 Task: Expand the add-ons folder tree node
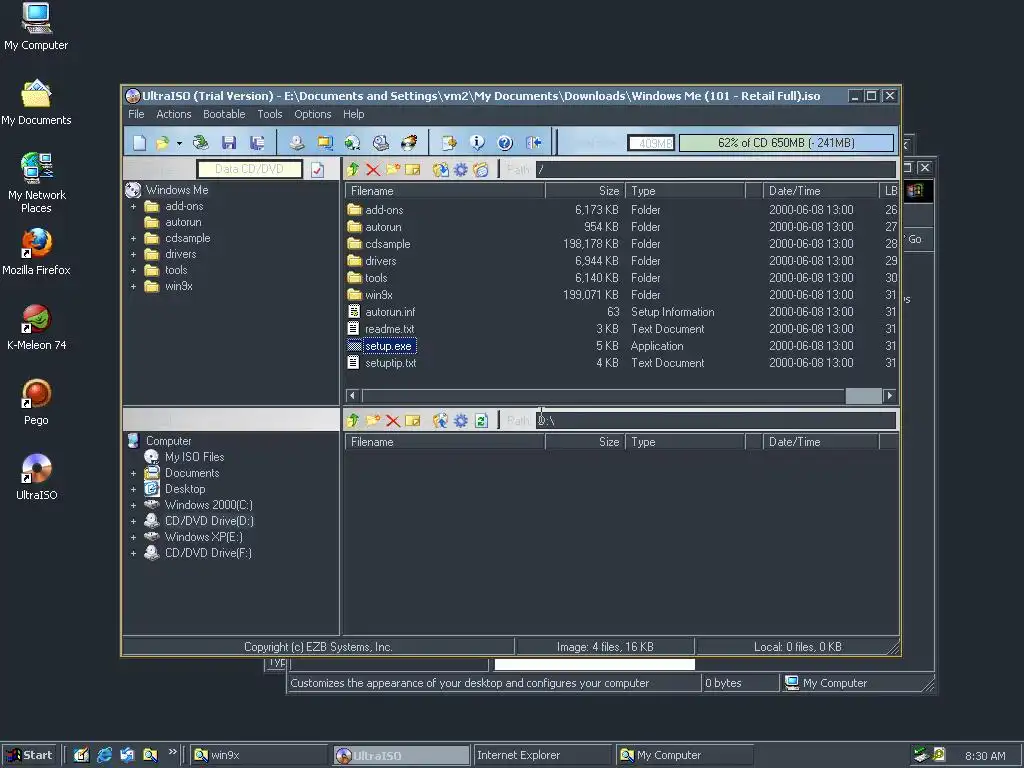(x=133, y=206)
